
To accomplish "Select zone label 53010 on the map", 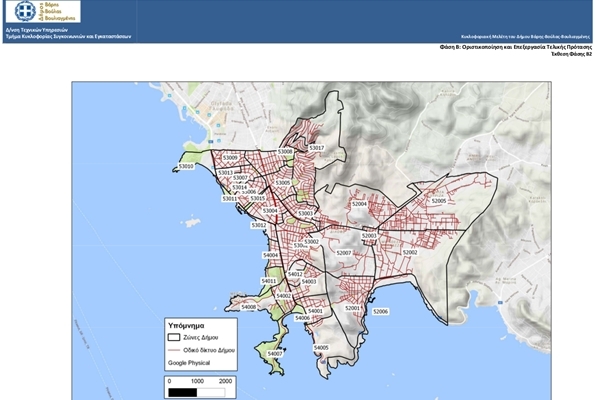I will [185, 167].
